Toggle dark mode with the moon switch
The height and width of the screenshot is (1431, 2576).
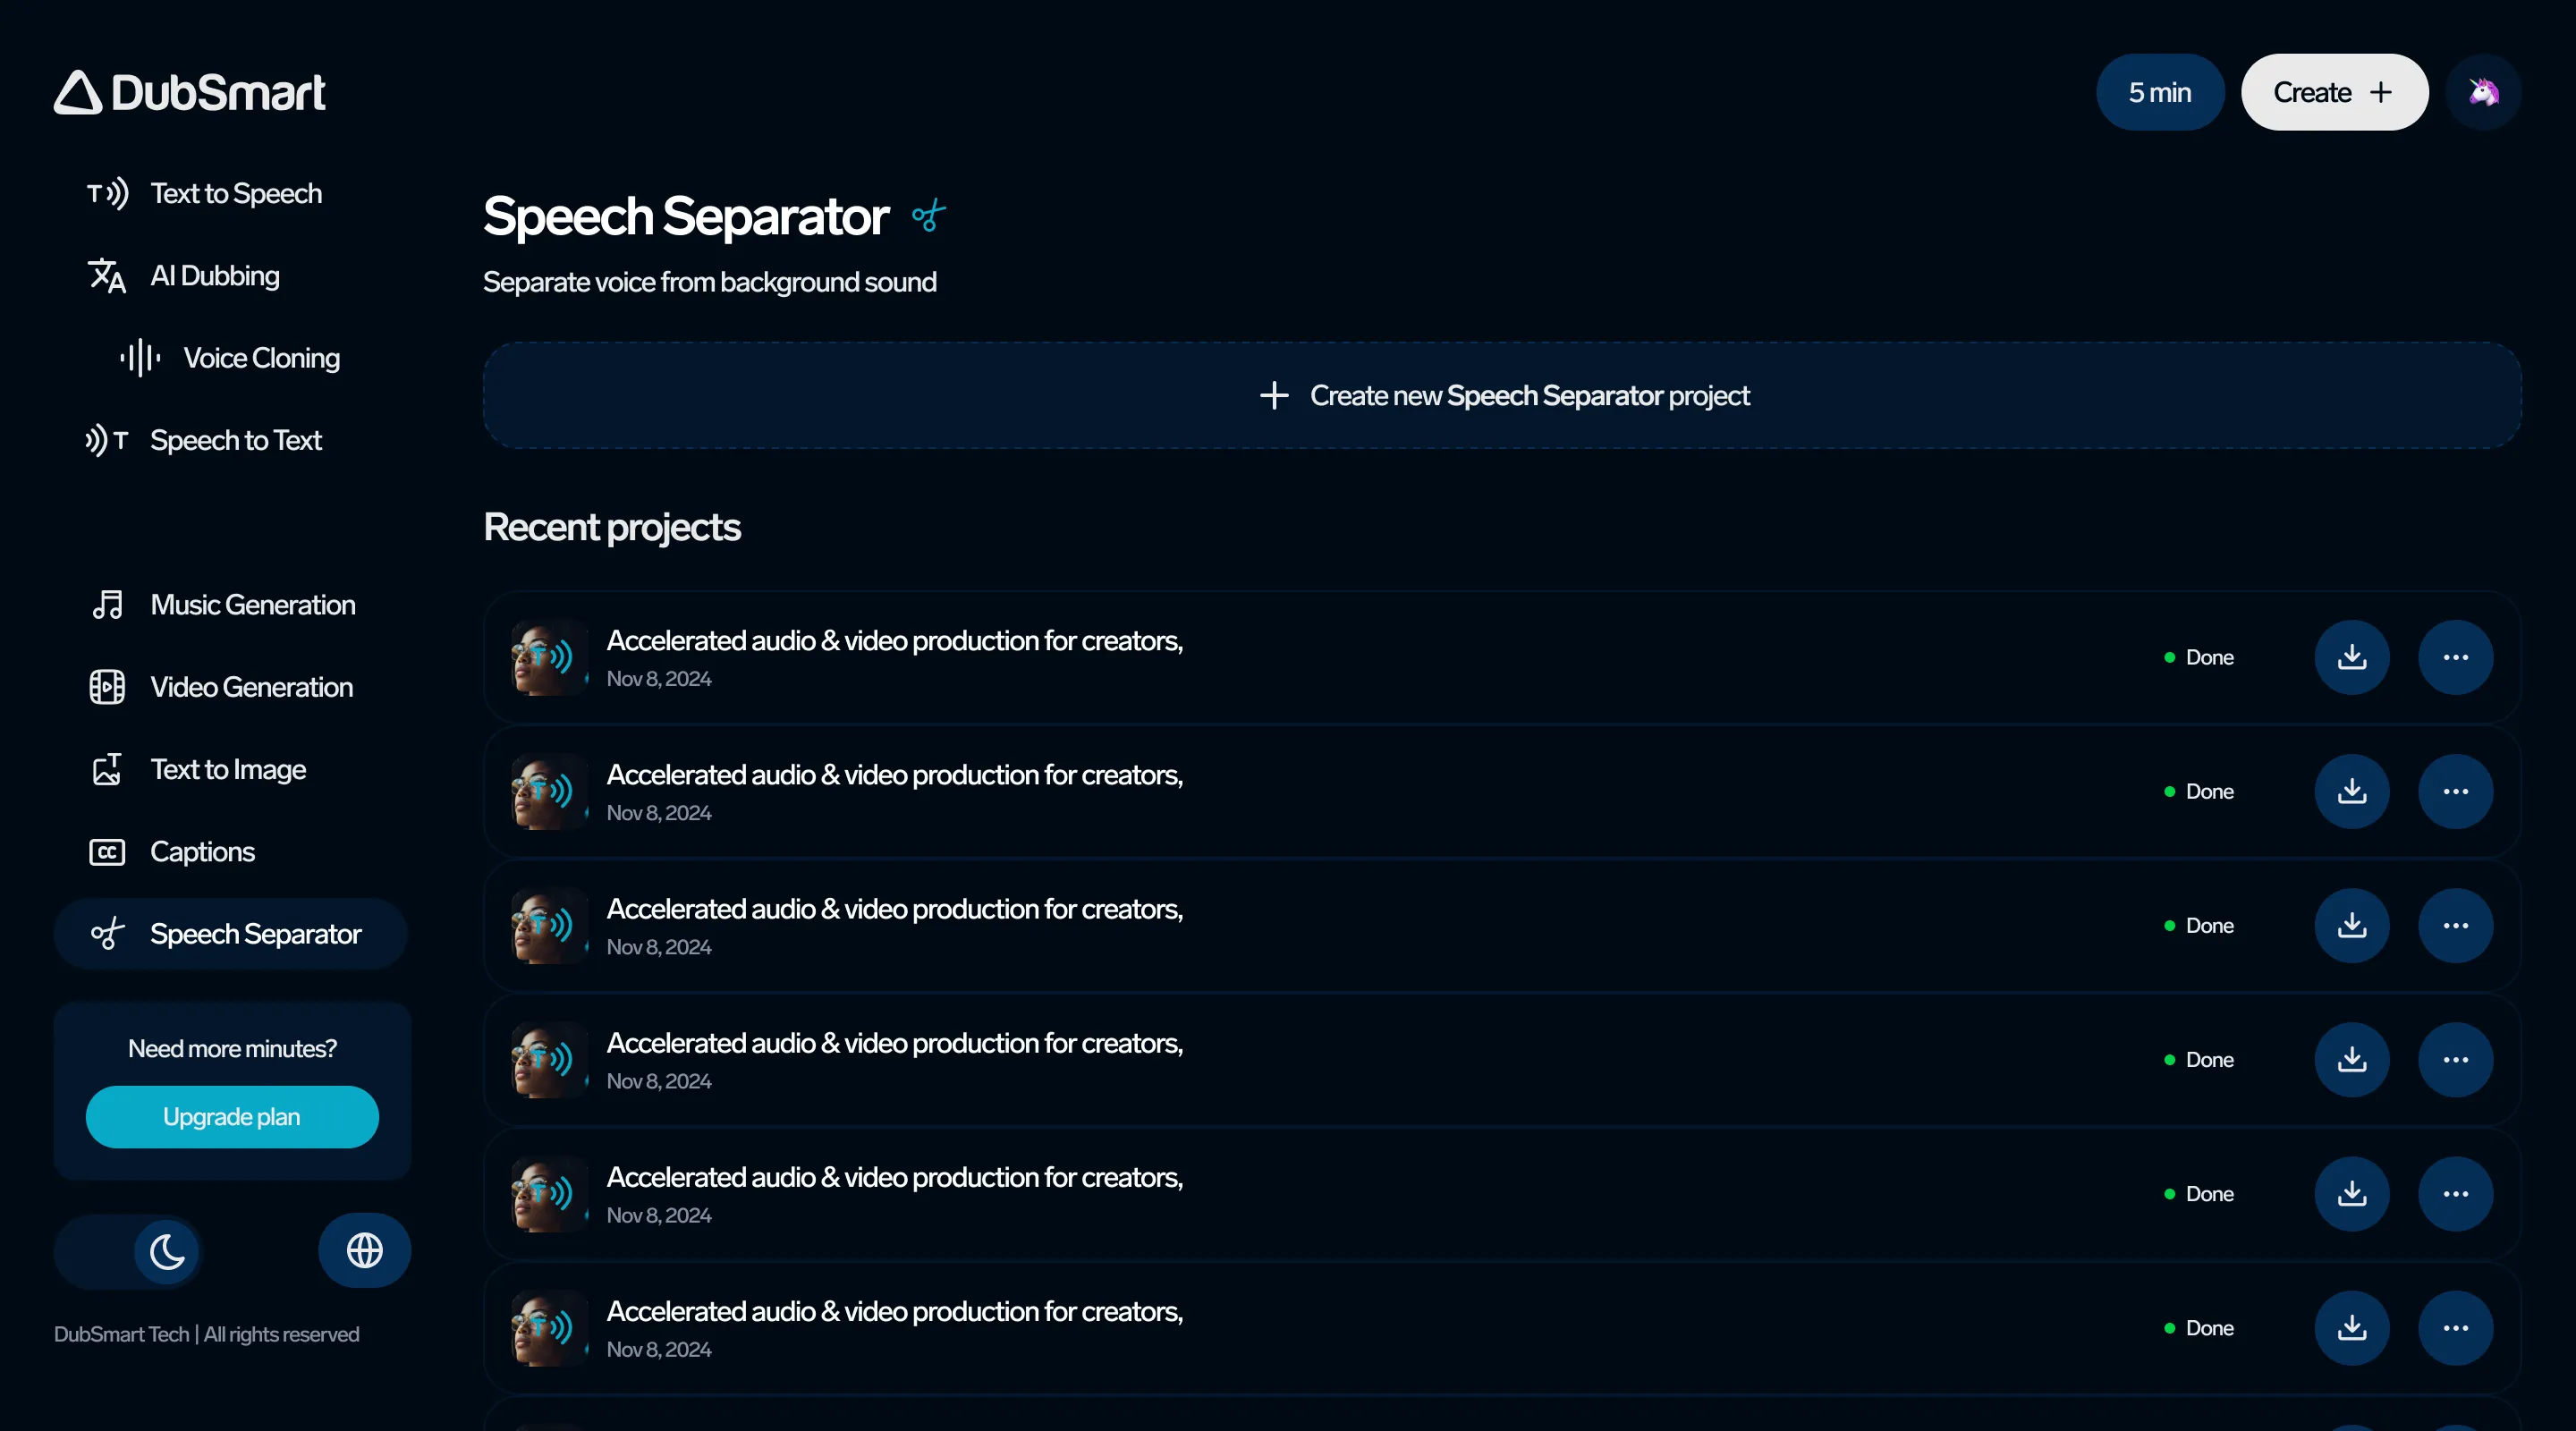tap(128, 1251)
